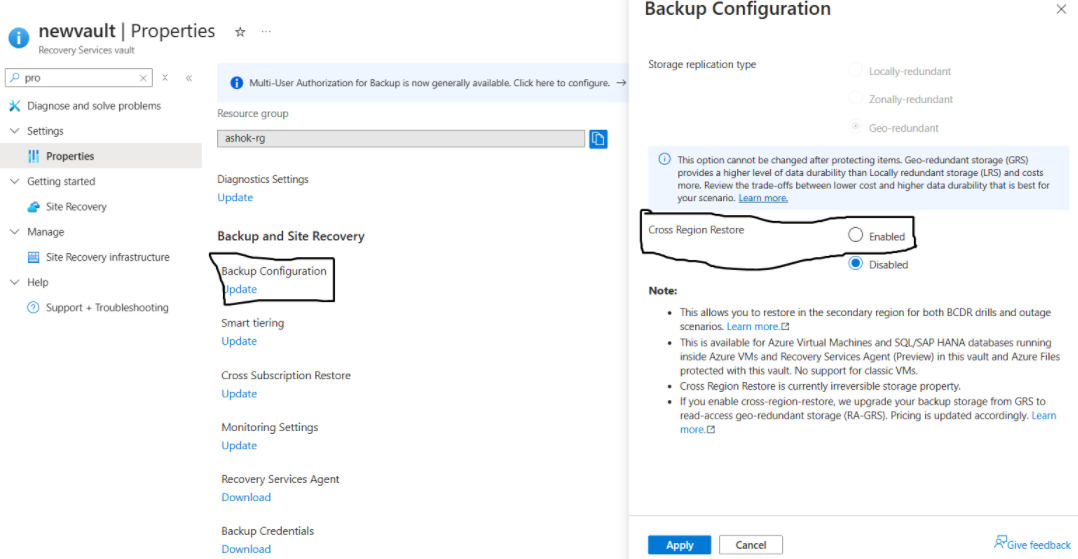1078x559 pixels.
Task: Click the Monitoring Settings label
Action: 270,427
